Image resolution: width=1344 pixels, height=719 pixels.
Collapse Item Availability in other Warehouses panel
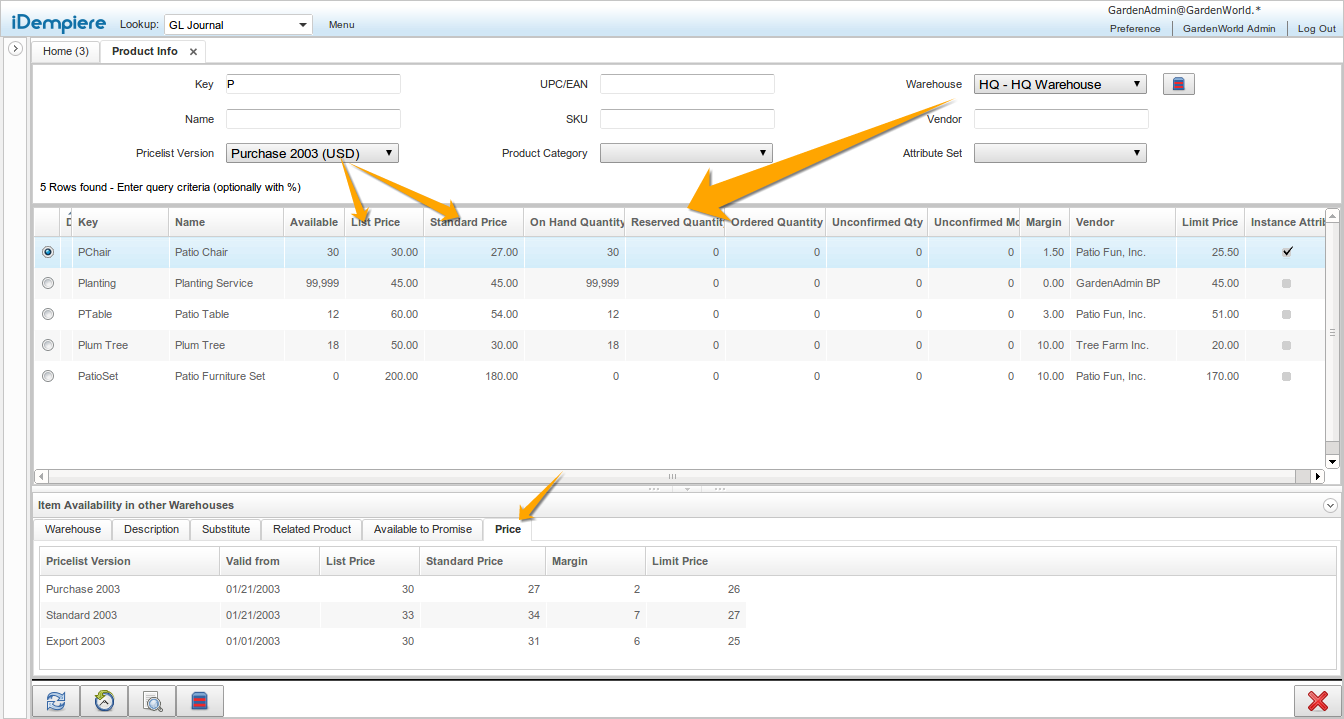coord(1329,506)
